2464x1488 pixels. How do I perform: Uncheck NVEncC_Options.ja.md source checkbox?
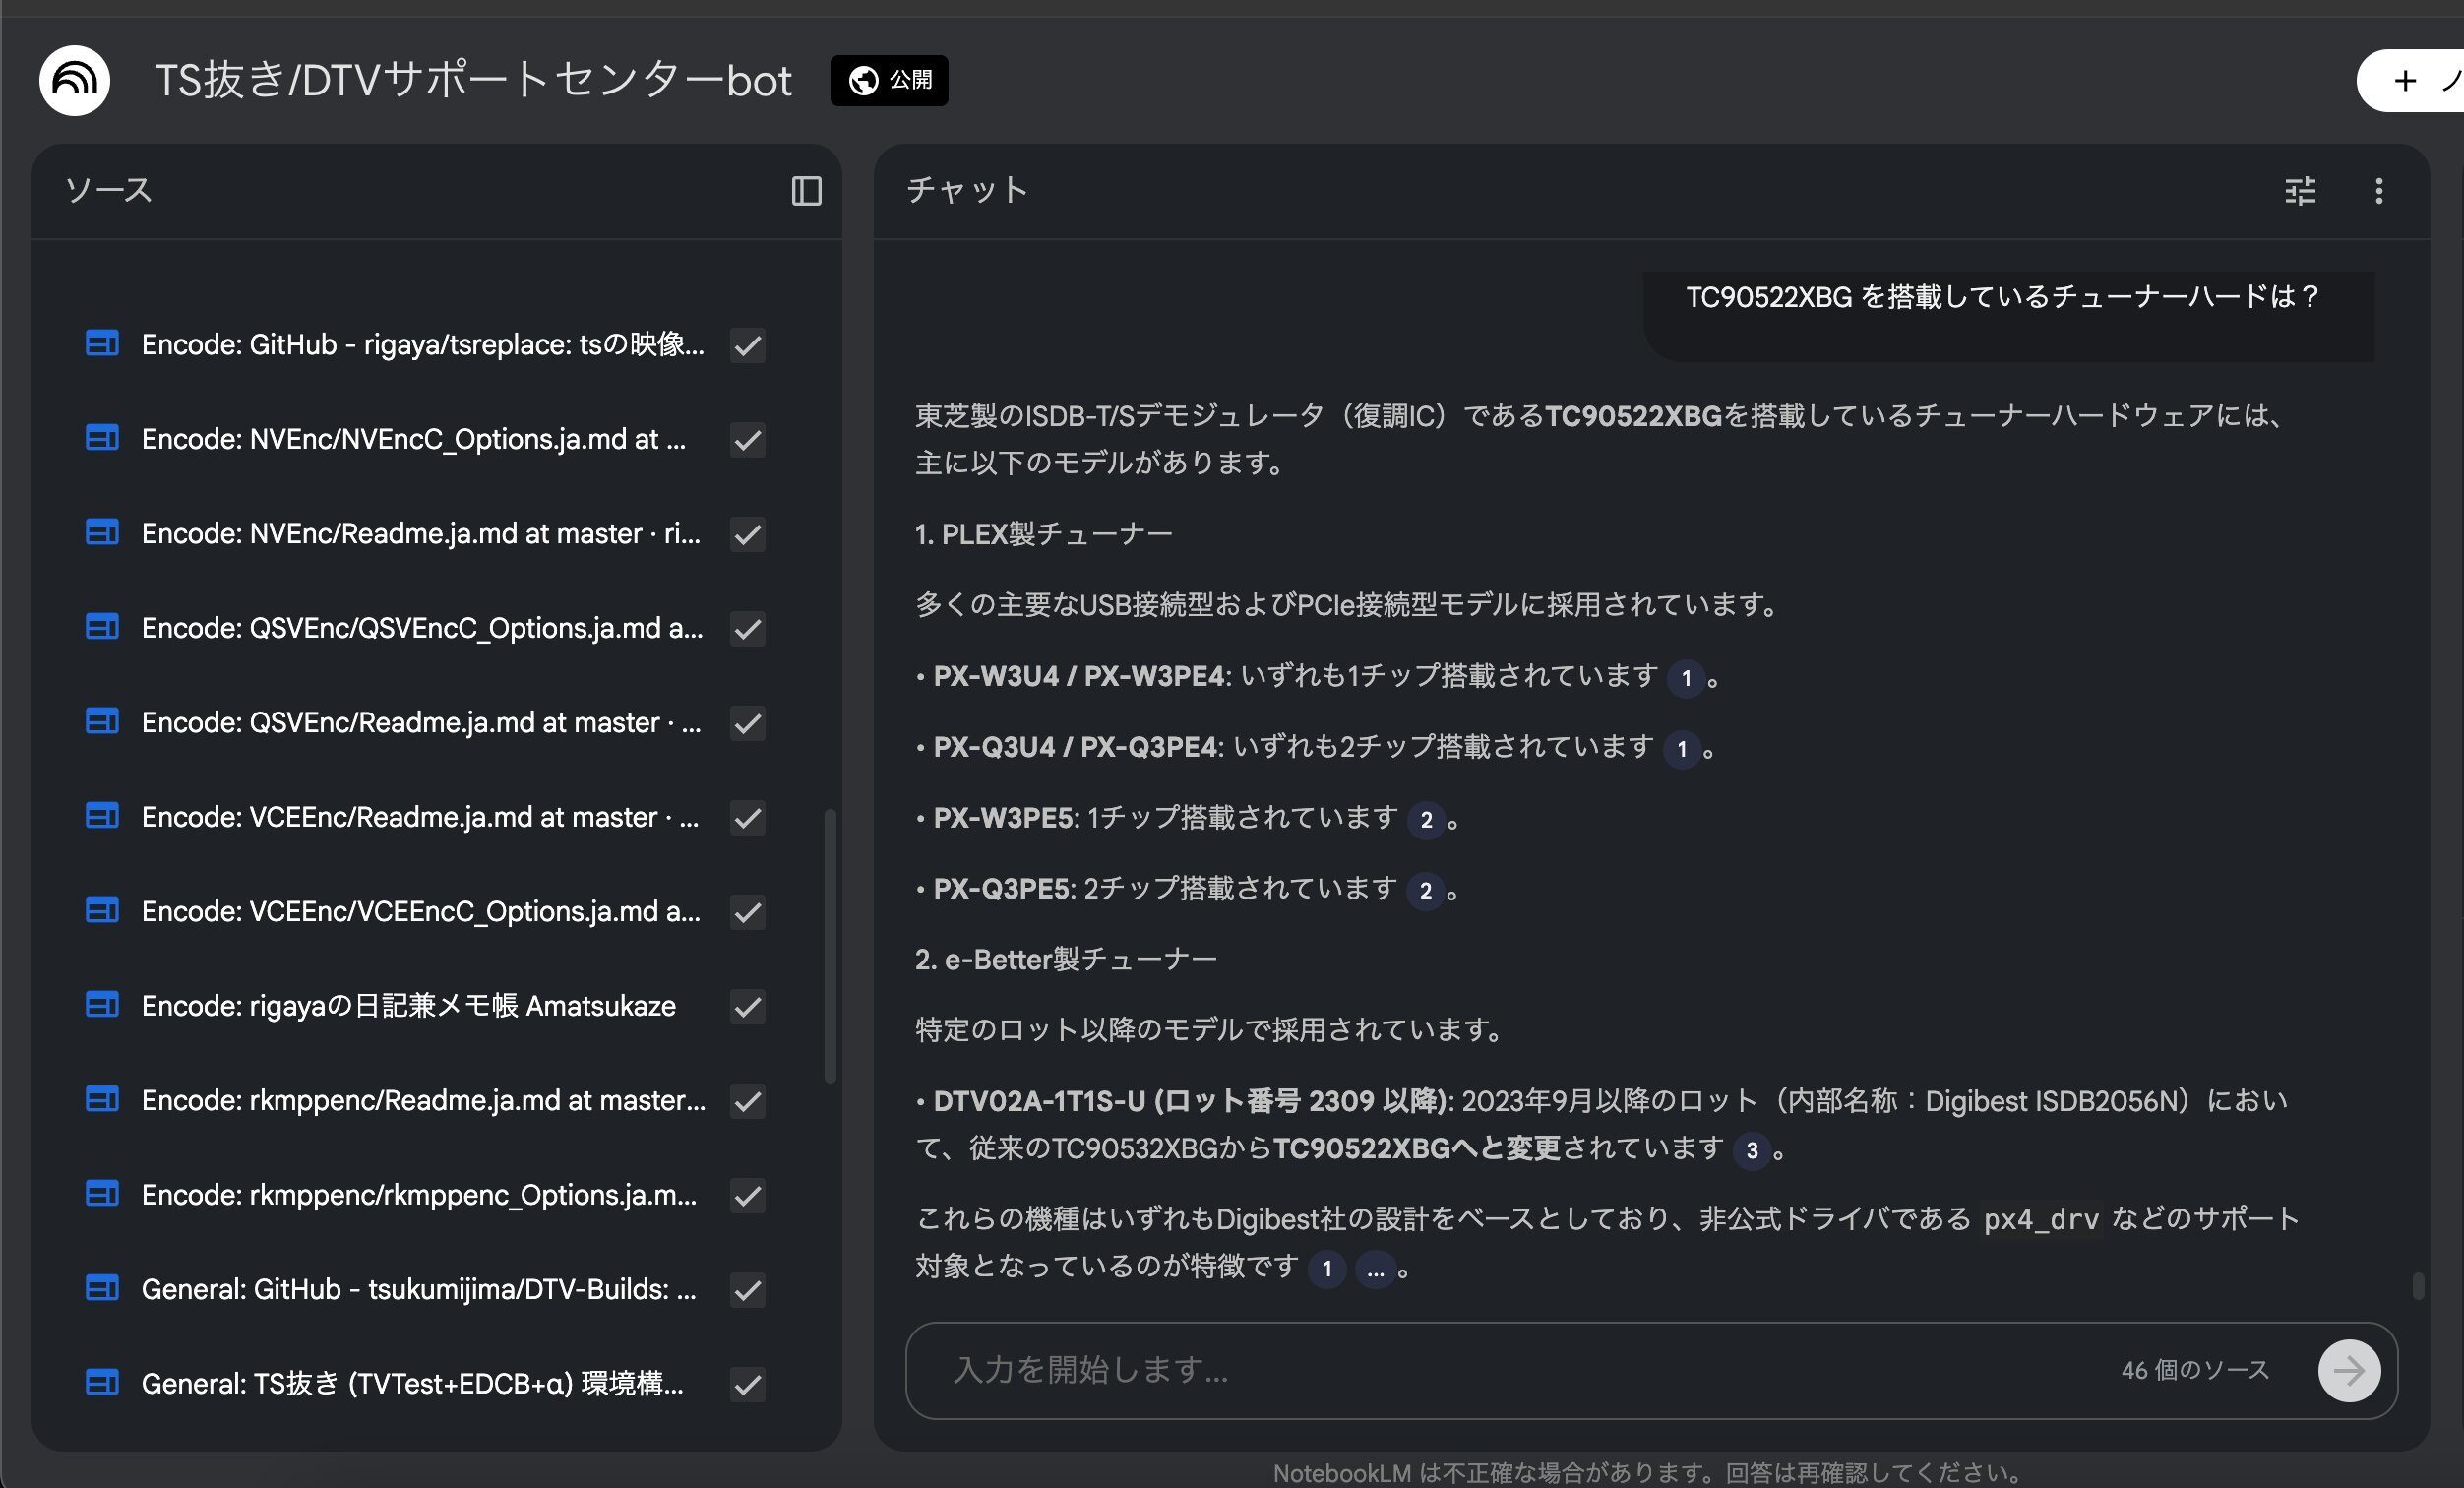(747, 440)
